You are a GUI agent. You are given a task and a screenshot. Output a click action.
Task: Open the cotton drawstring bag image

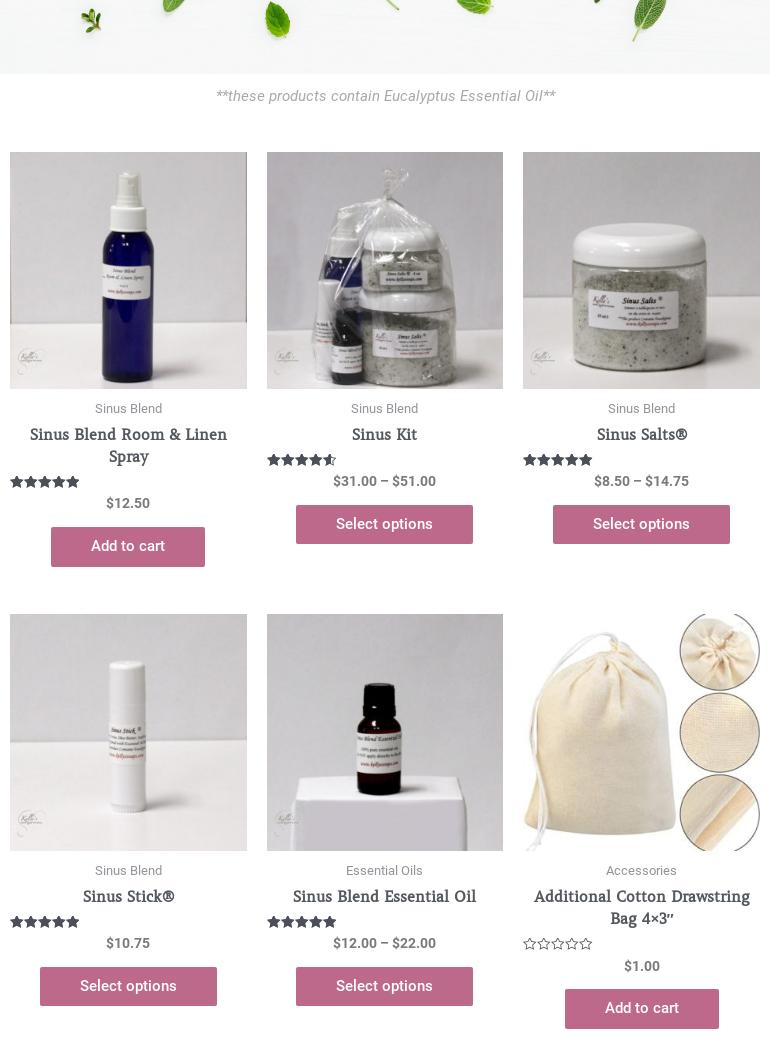pyautogui.click(x=641, y=732)
